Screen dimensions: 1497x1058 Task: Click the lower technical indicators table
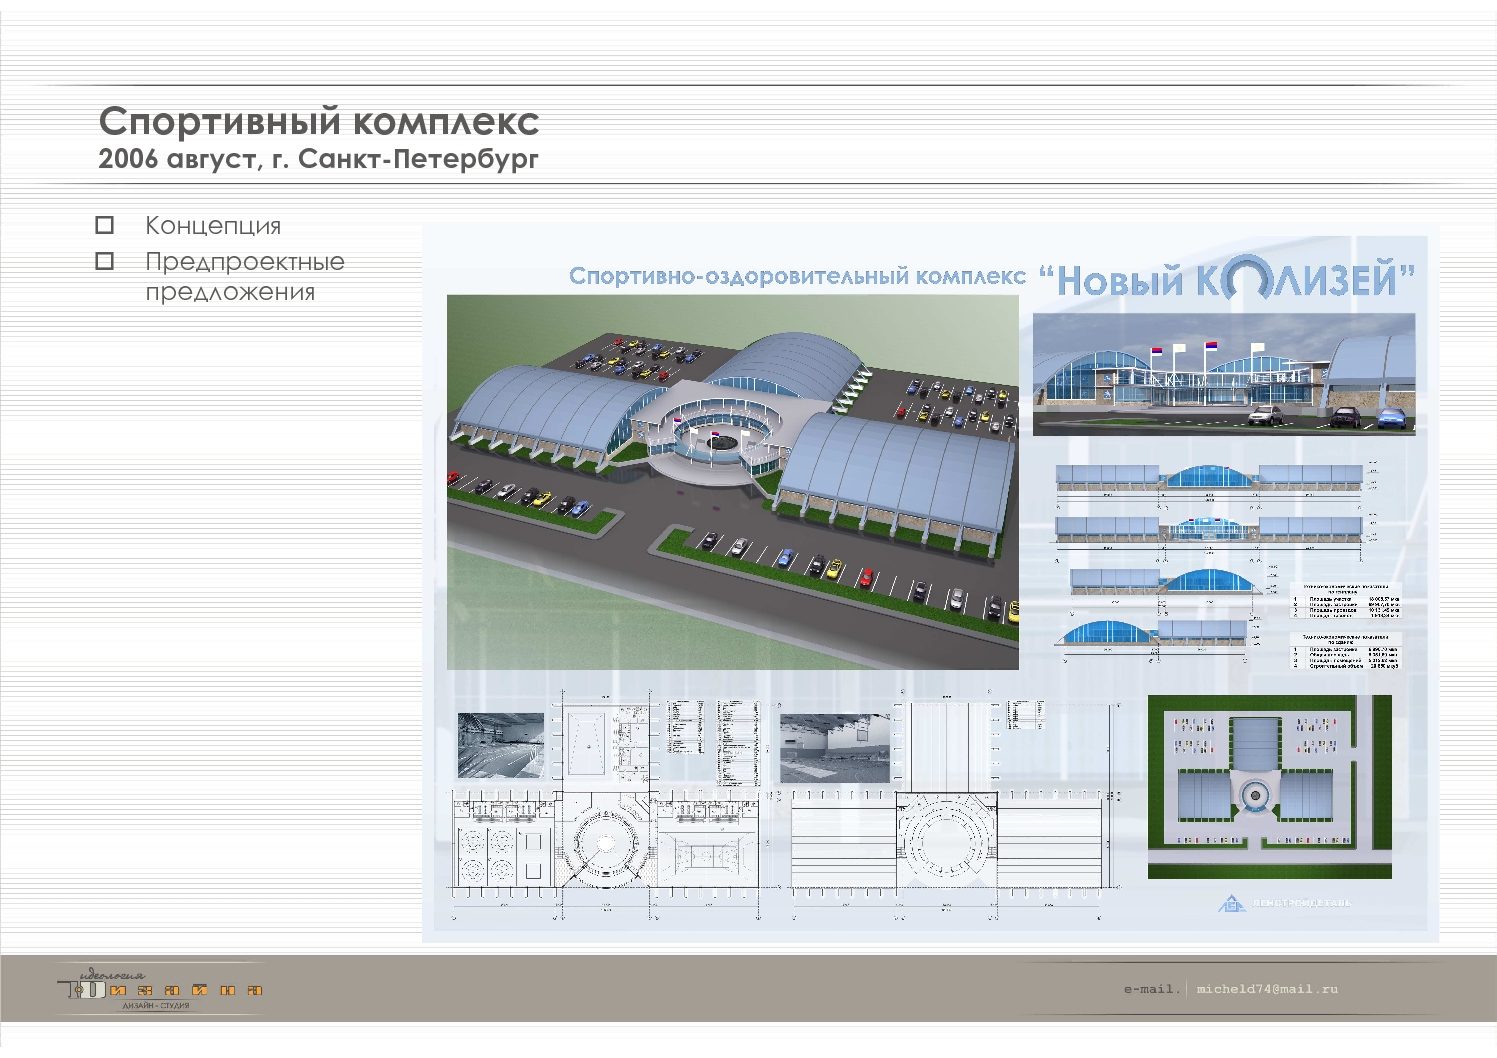(1346, 651)
